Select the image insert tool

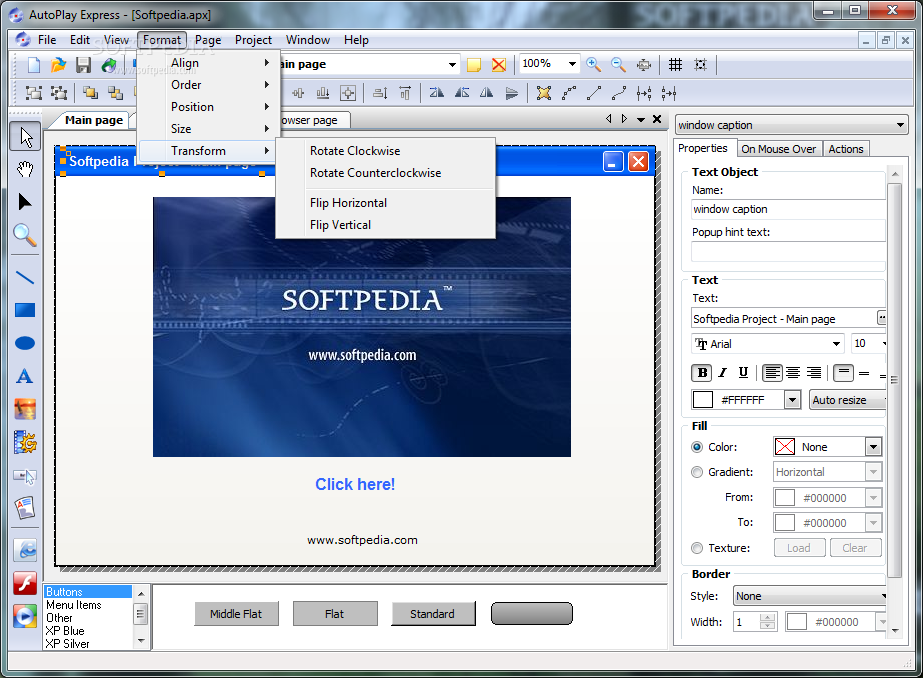25,409
